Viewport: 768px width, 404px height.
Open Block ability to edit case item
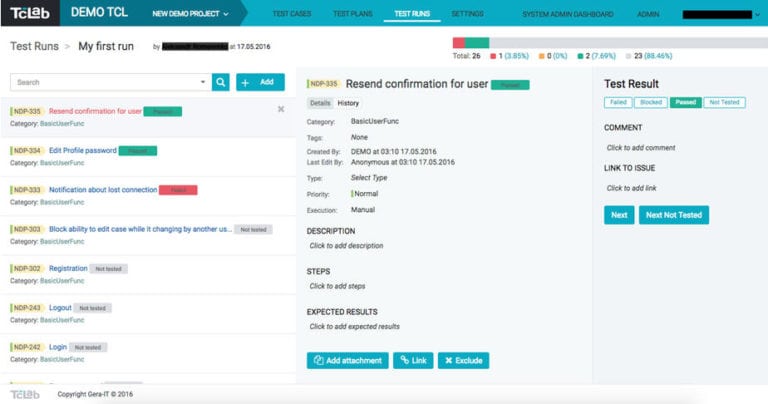click(x=140, y=229)
